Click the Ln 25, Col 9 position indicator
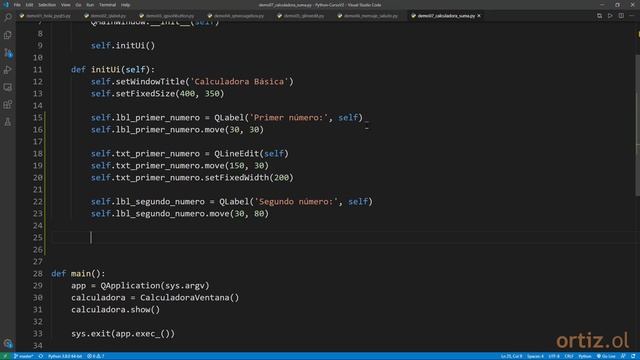Image resolution: width=640 pixels, height=360 pixels. tap(511, 356)
